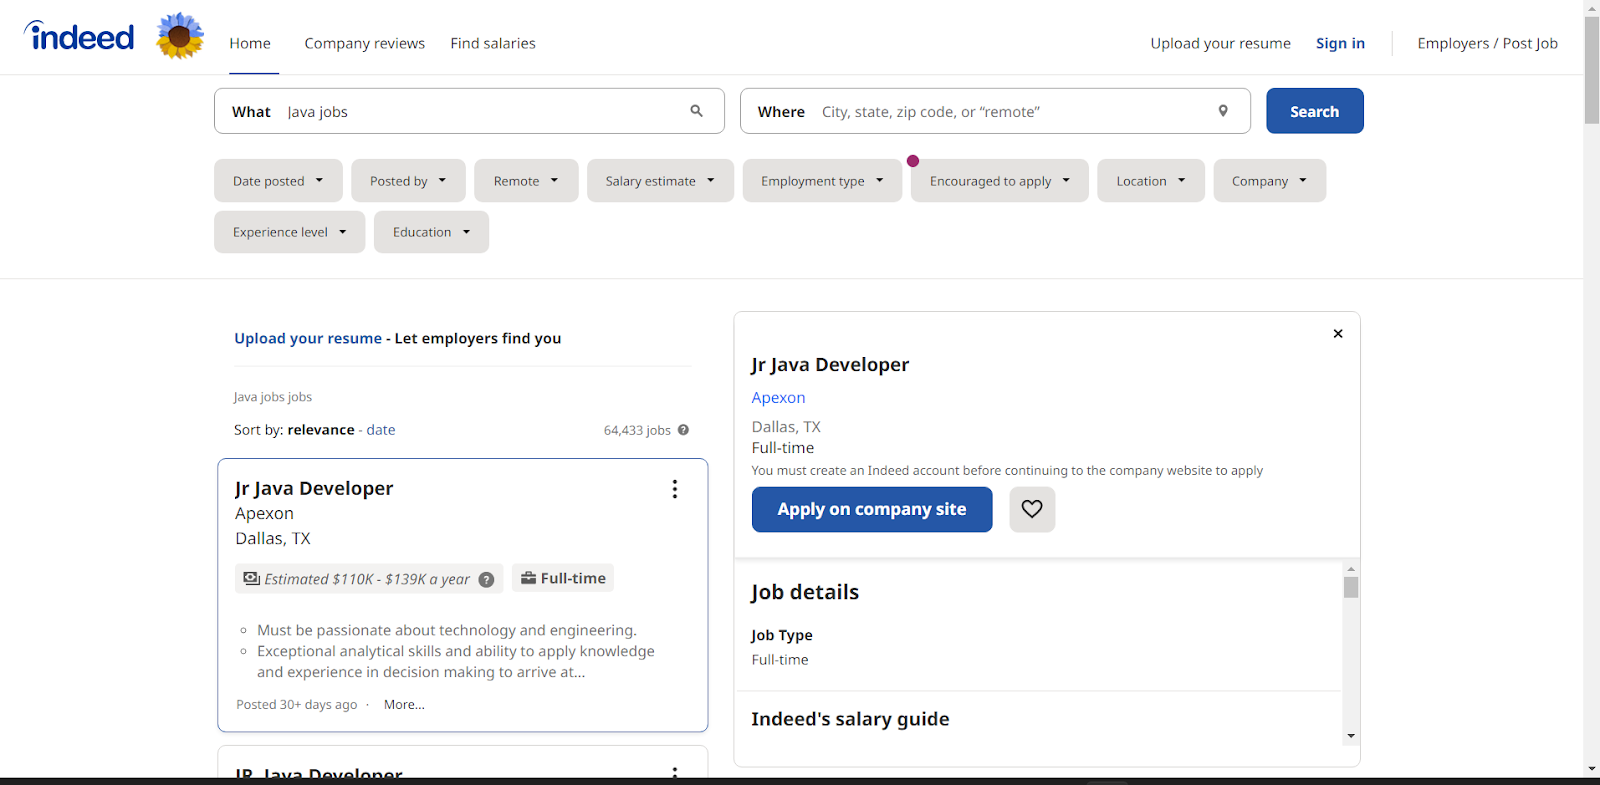The height and width of the screenshot is (785, 1600).
Task: Open the Apexon company link in details panel
Action: tap(778, 397)
